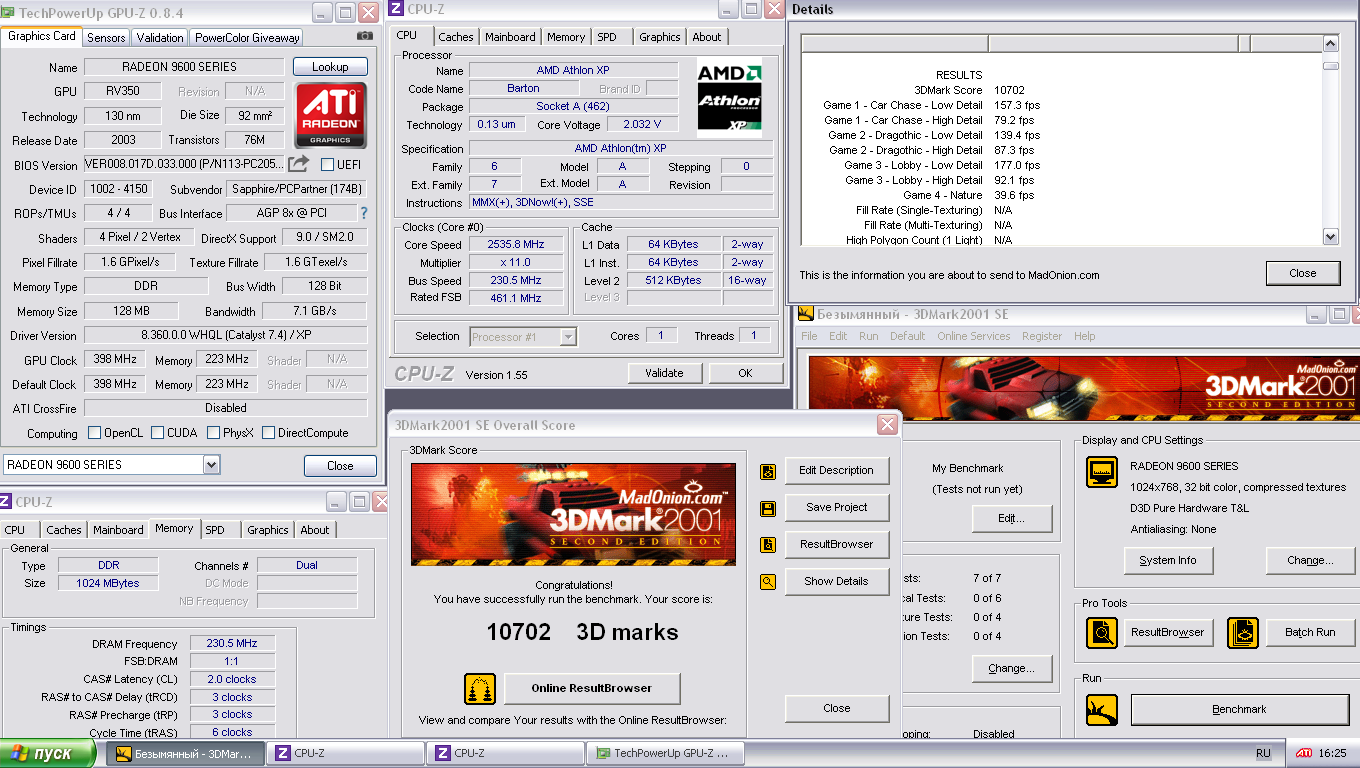Click the BIOS version share/export icon

click(299, 164)
